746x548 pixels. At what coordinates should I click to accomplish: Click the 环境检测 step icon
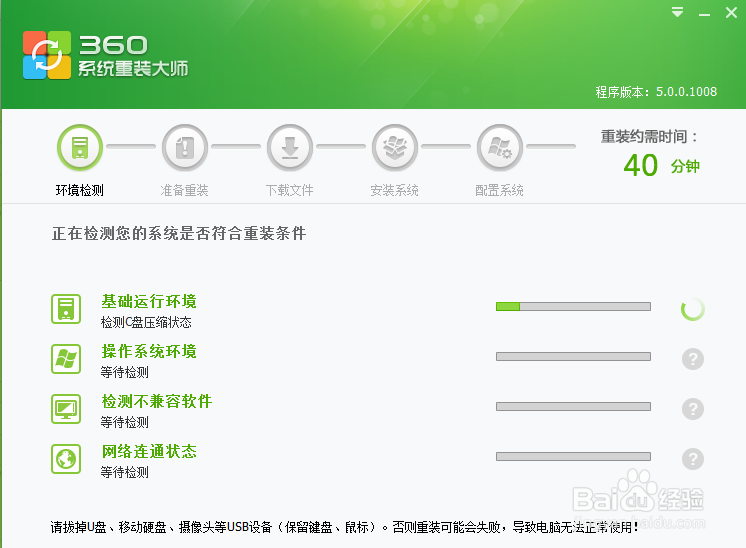80,148
